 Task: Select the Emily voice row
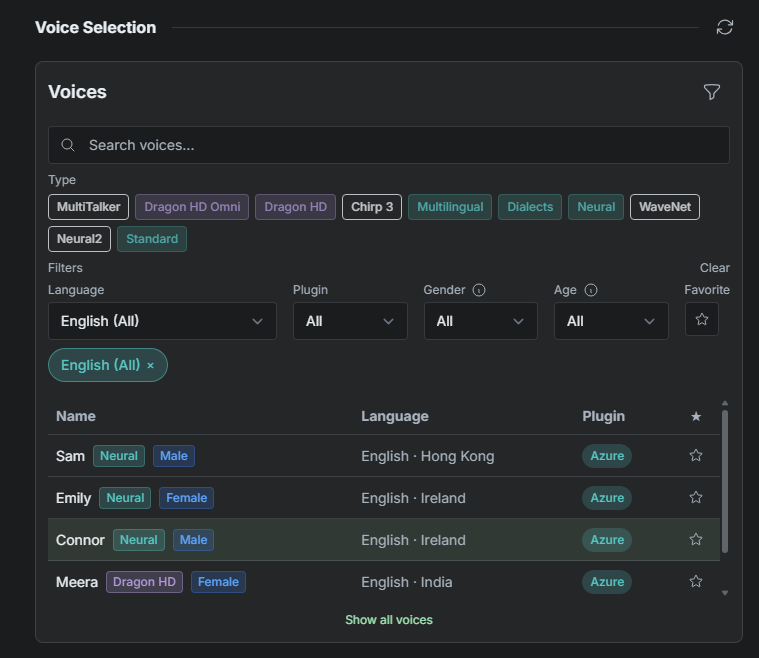[384, 498]
